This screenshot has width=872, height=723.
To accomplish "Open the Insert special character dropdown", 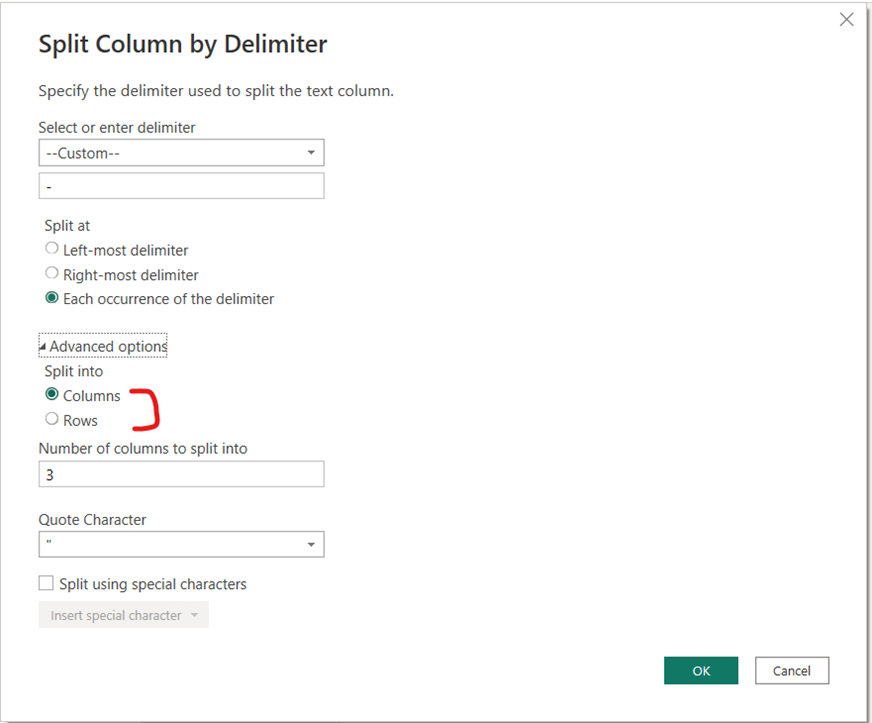I will coord(122,615).
